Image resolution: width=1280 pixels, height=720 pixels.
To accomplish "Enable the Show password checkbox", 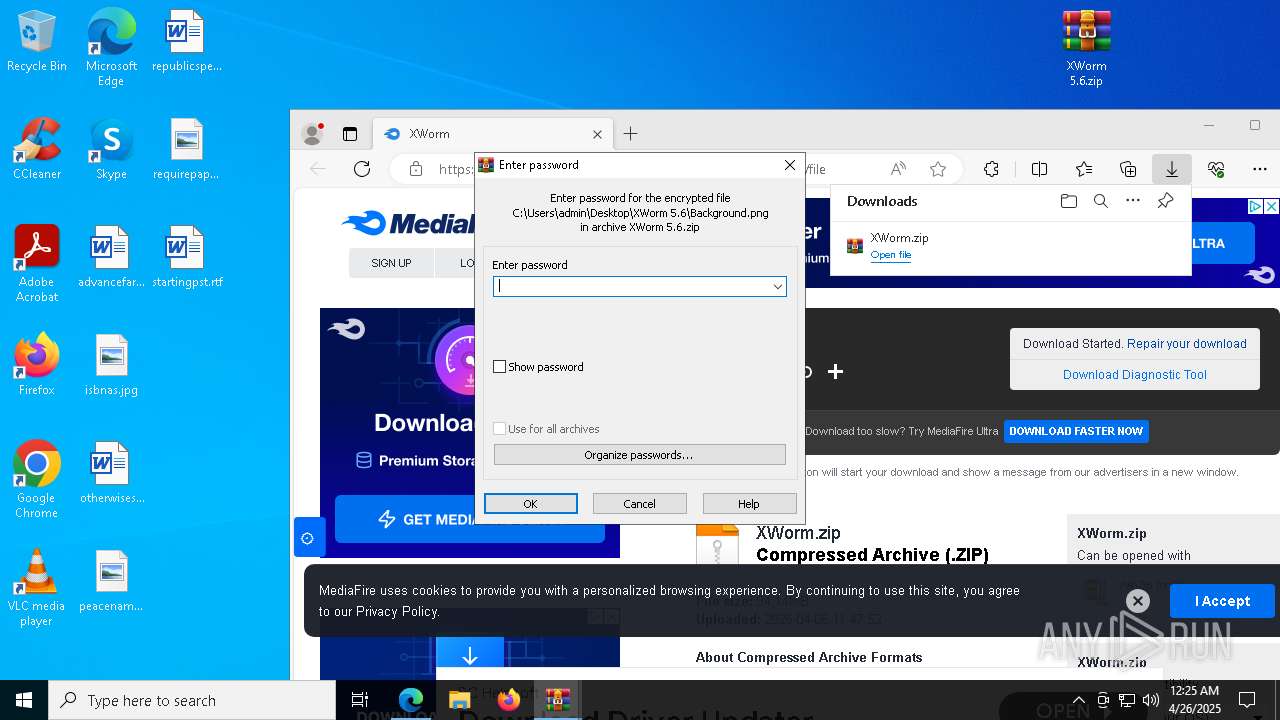I will click(x=500, y=367).
